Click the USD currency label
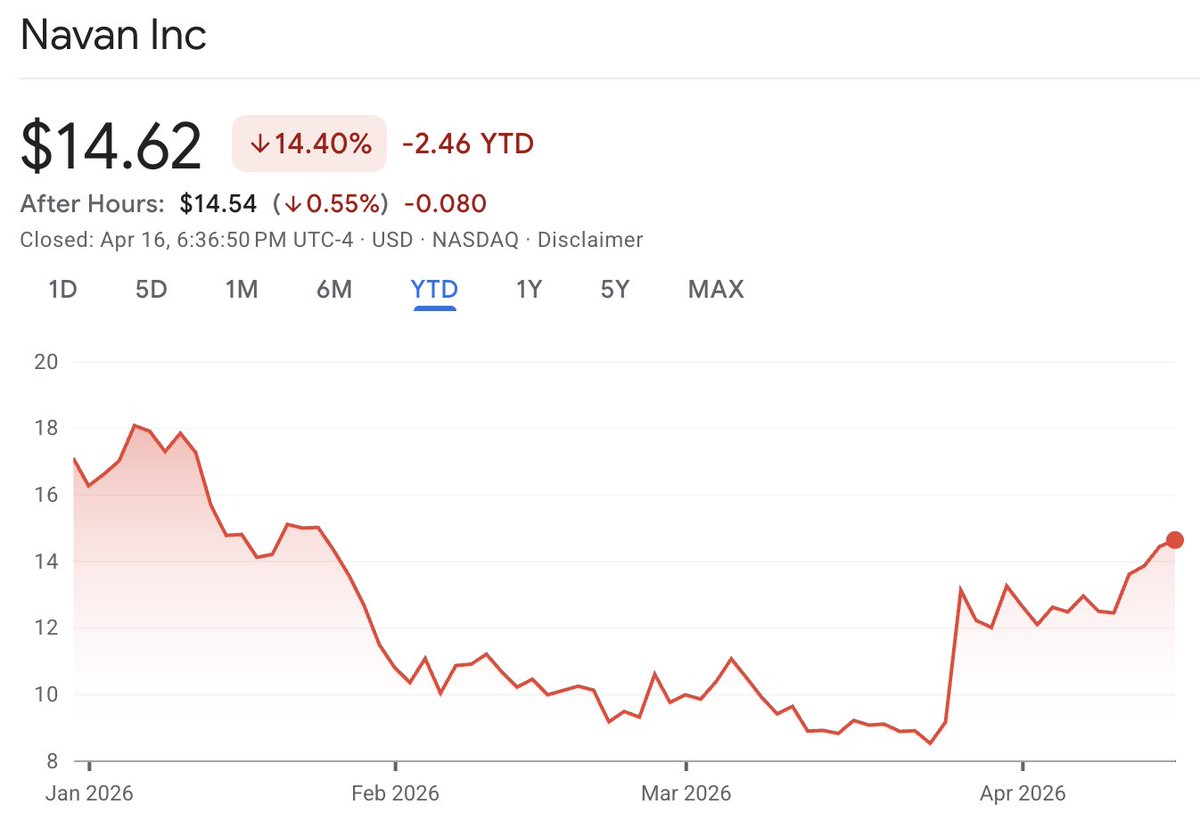1200x829 pixels. tap(392, 240)
